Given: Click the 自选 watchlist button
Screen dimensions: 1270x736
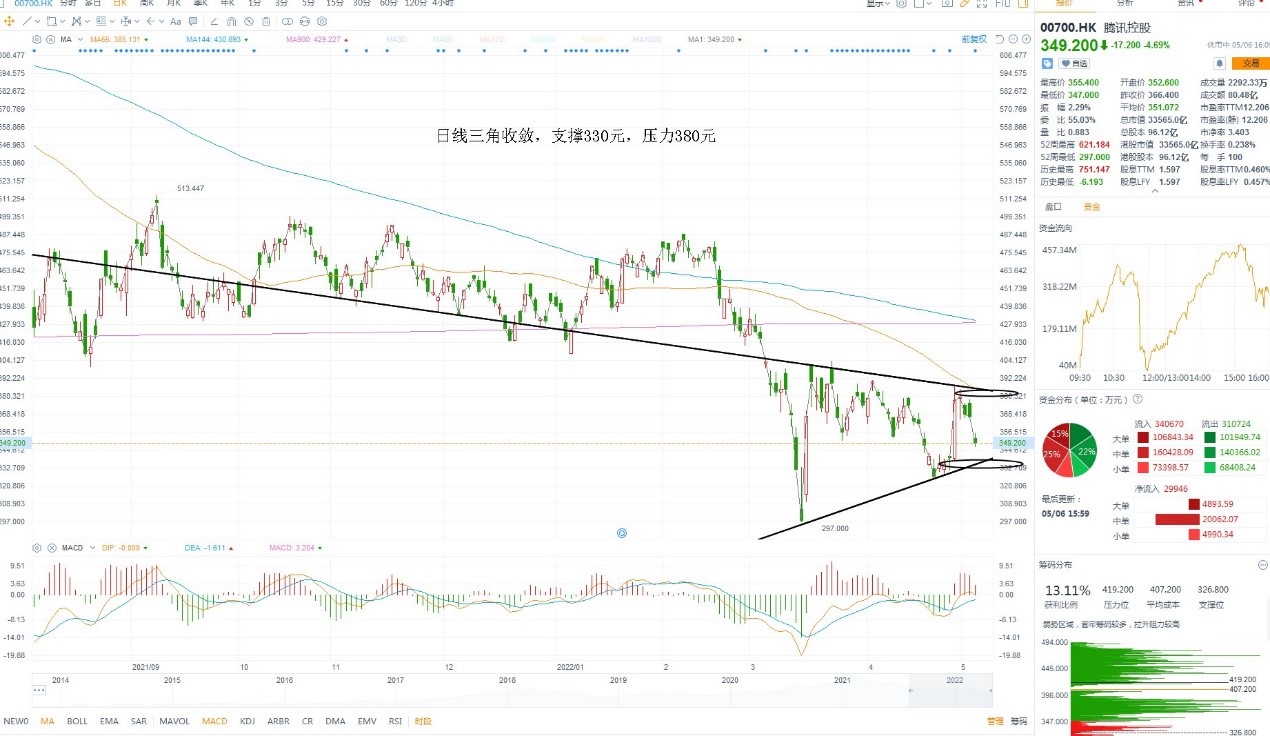Looking at the screenshot, I should (1075, 63).
